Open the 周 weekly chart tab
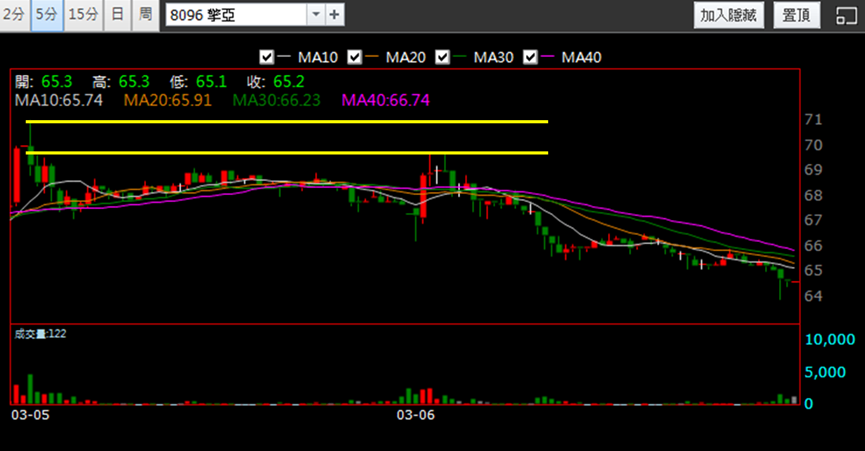 coord(146,15)
